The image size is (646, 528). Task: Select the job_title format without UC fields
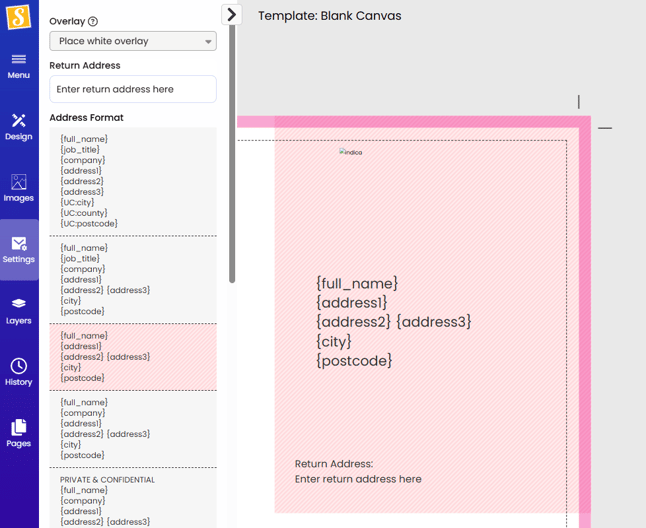click(133, 279)
